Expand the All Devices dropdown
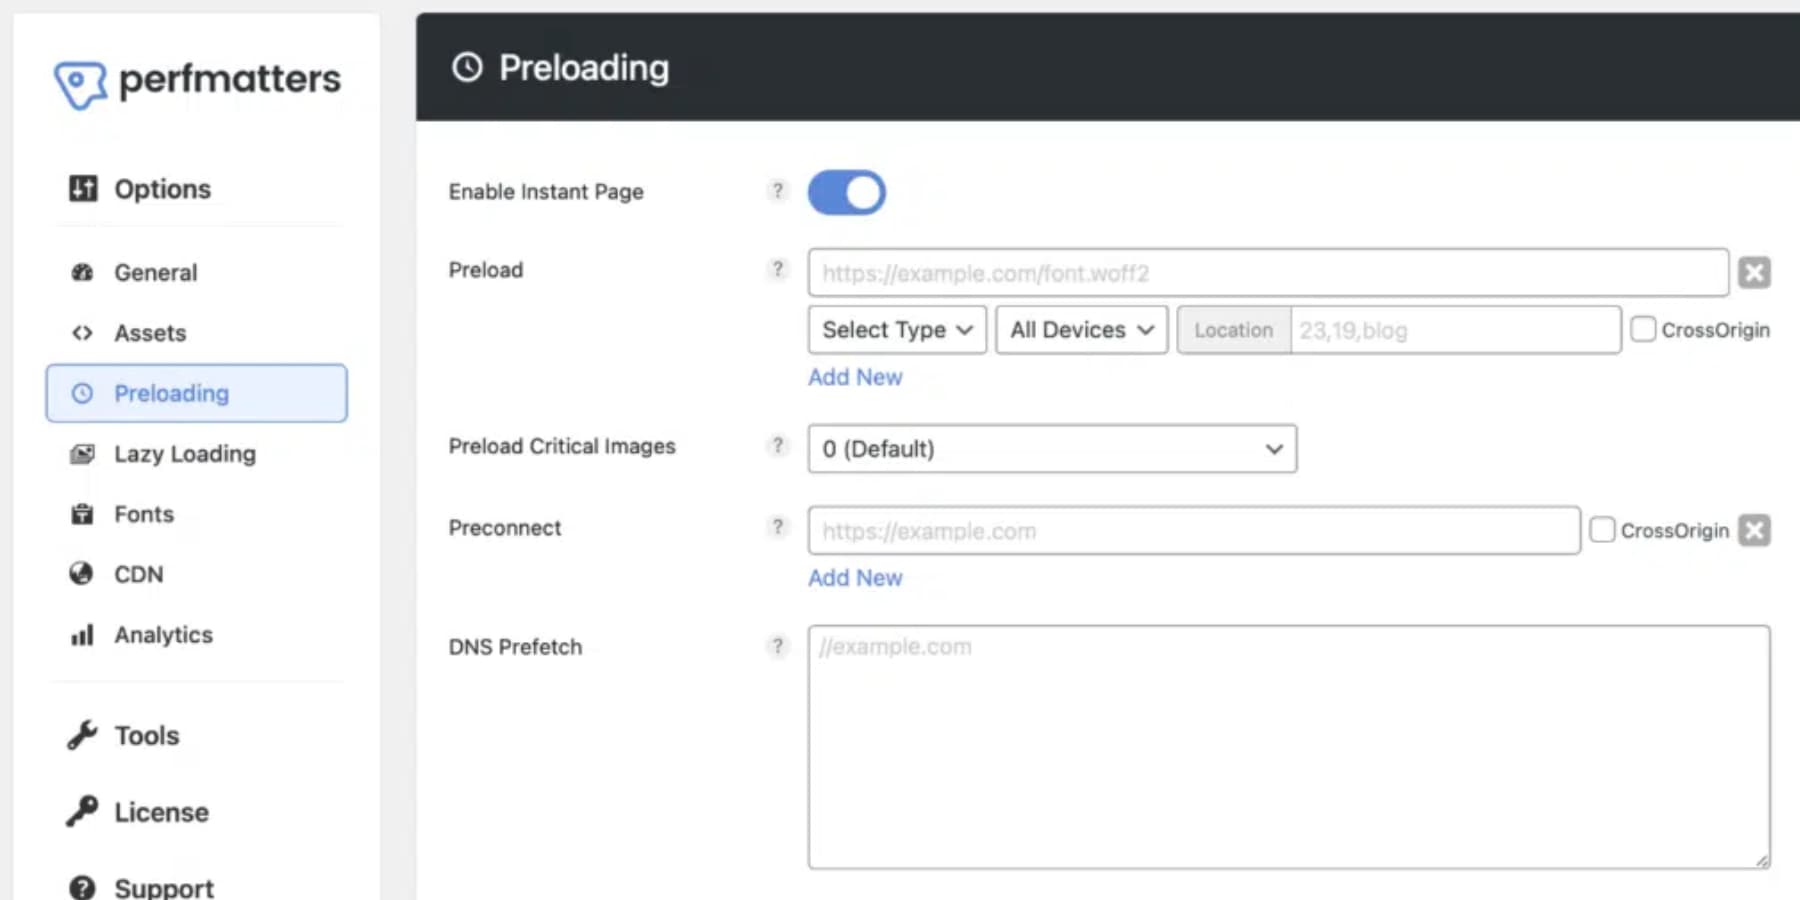 pyautogui.click(x=1080, y=329)
